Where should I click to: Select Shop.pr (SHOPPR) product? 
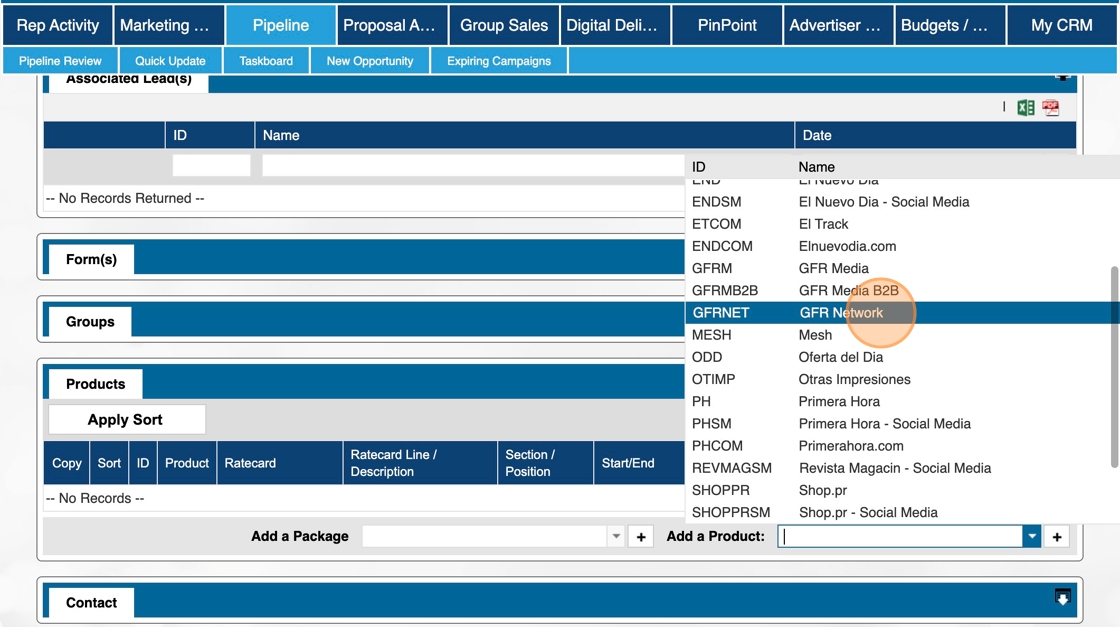click(902, 490)
